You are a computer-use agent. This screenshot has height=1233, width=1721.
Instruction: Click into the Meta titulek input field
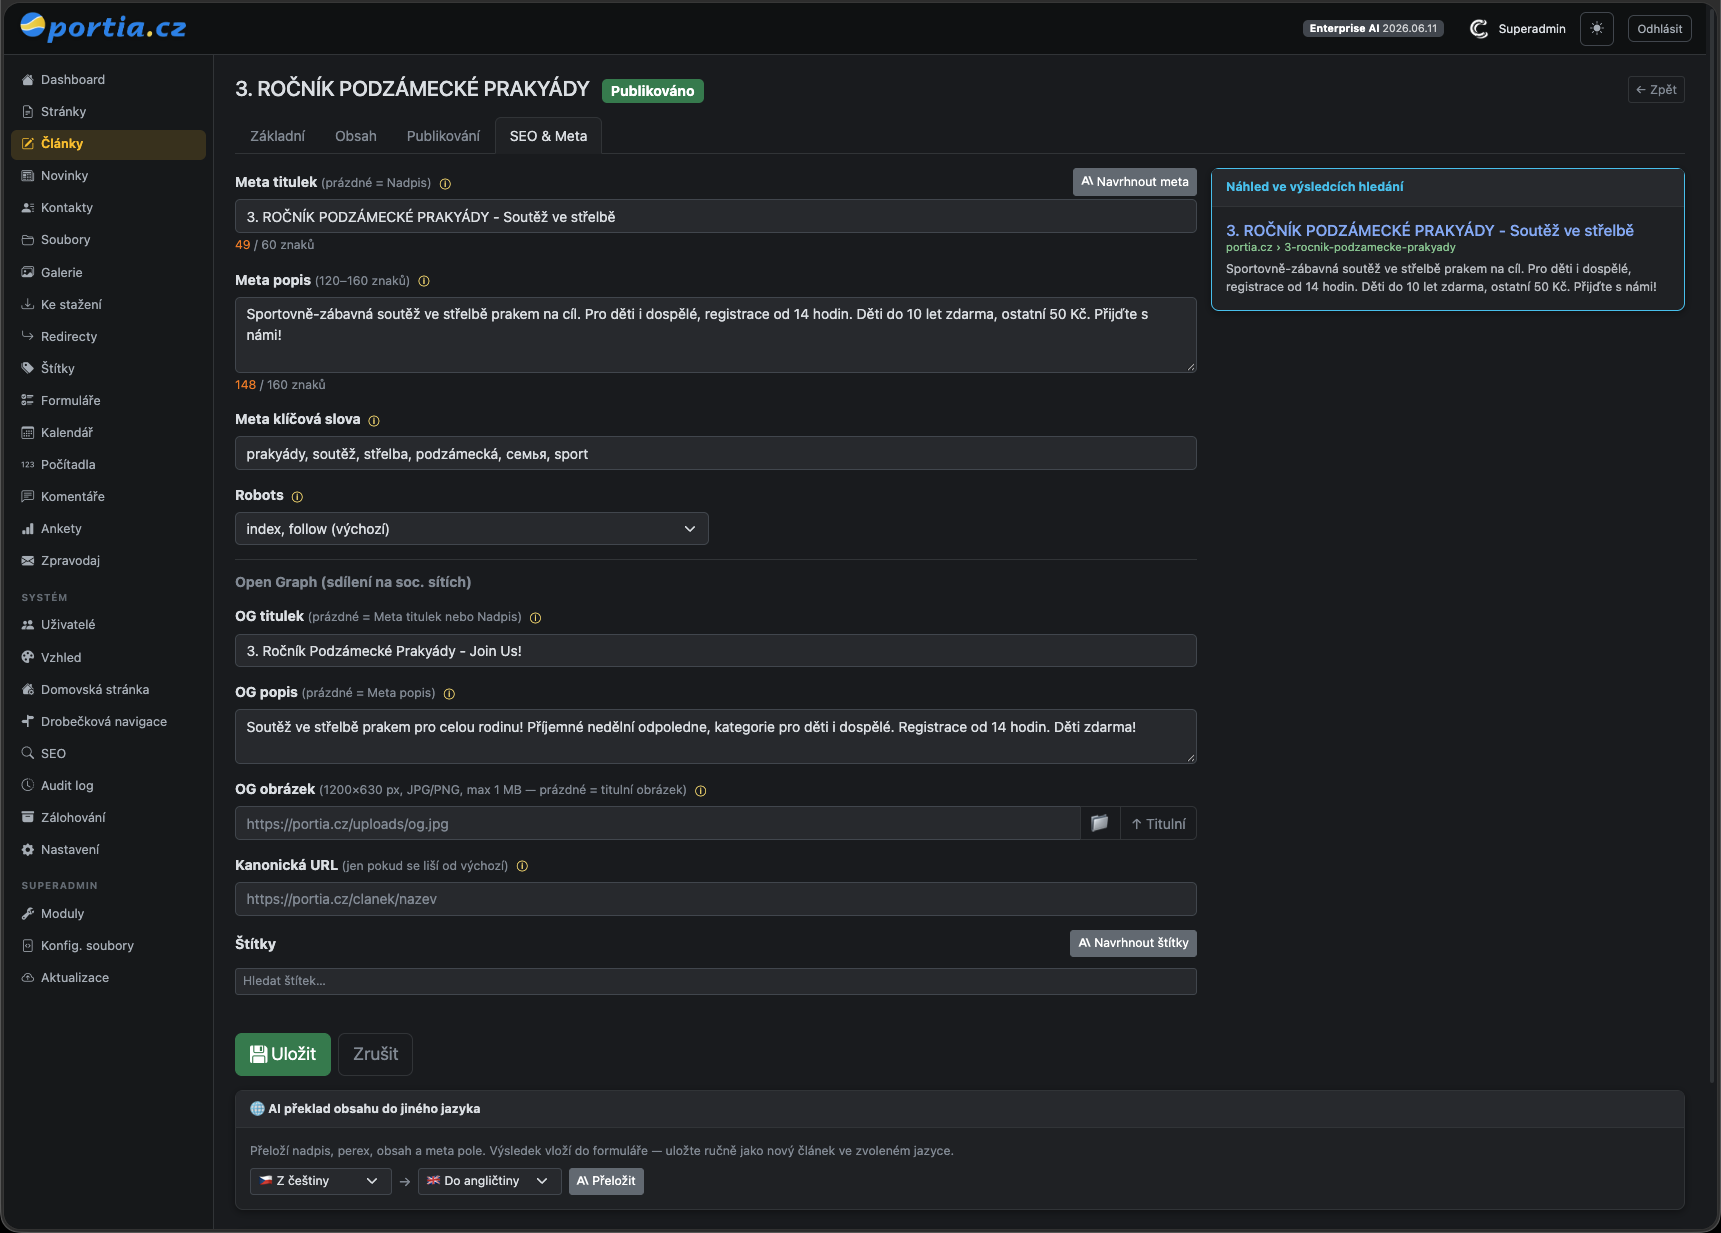(716, 217)
